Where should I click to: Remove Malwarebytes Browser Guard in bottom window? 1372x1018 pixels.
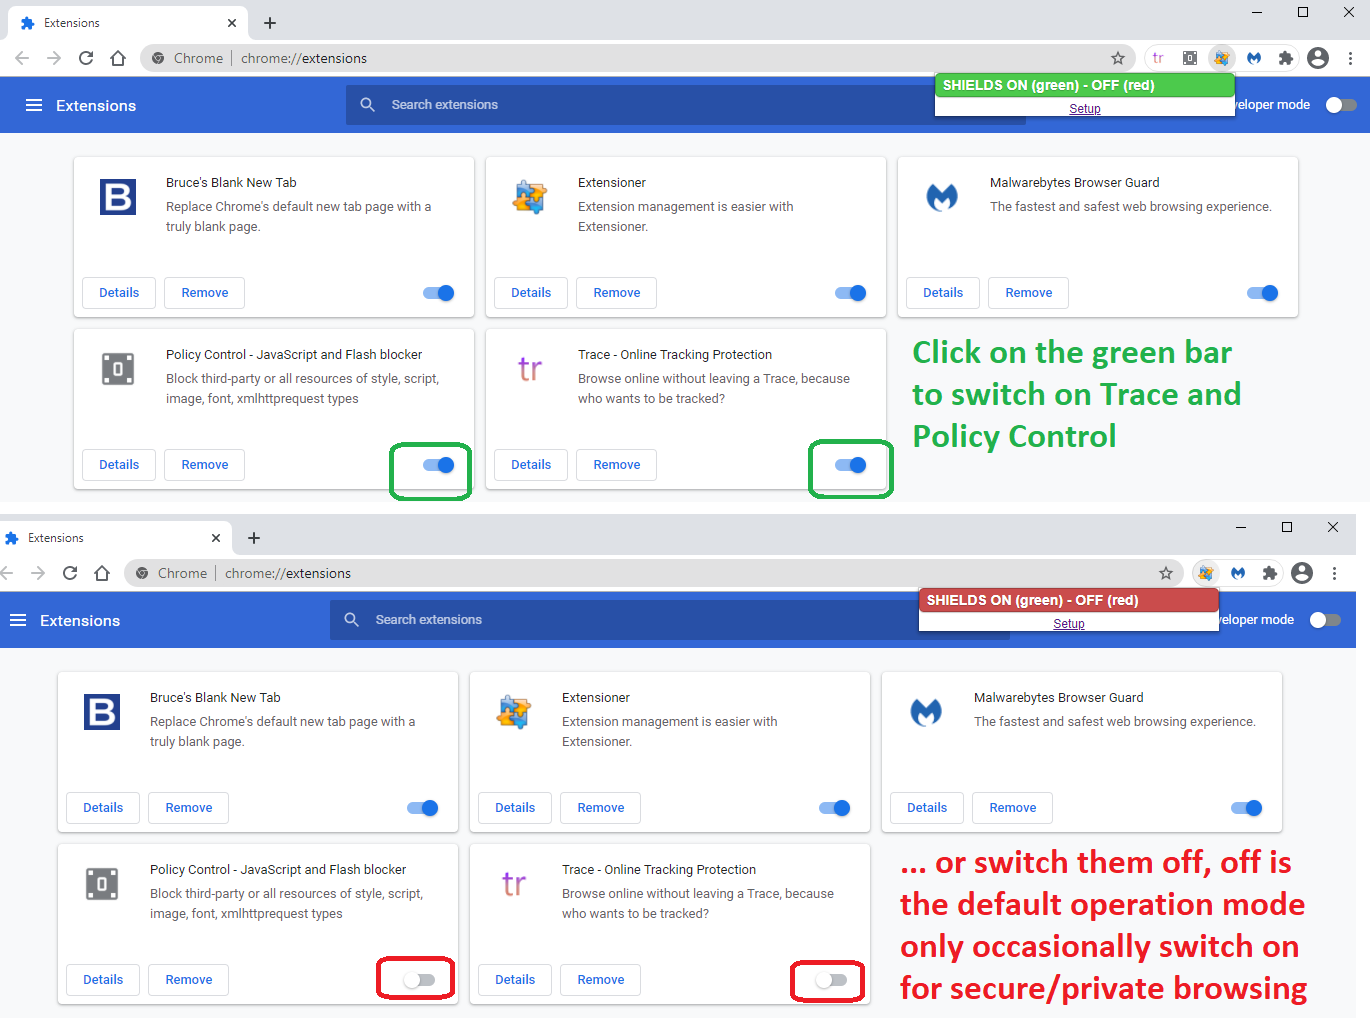[1013, 808]
